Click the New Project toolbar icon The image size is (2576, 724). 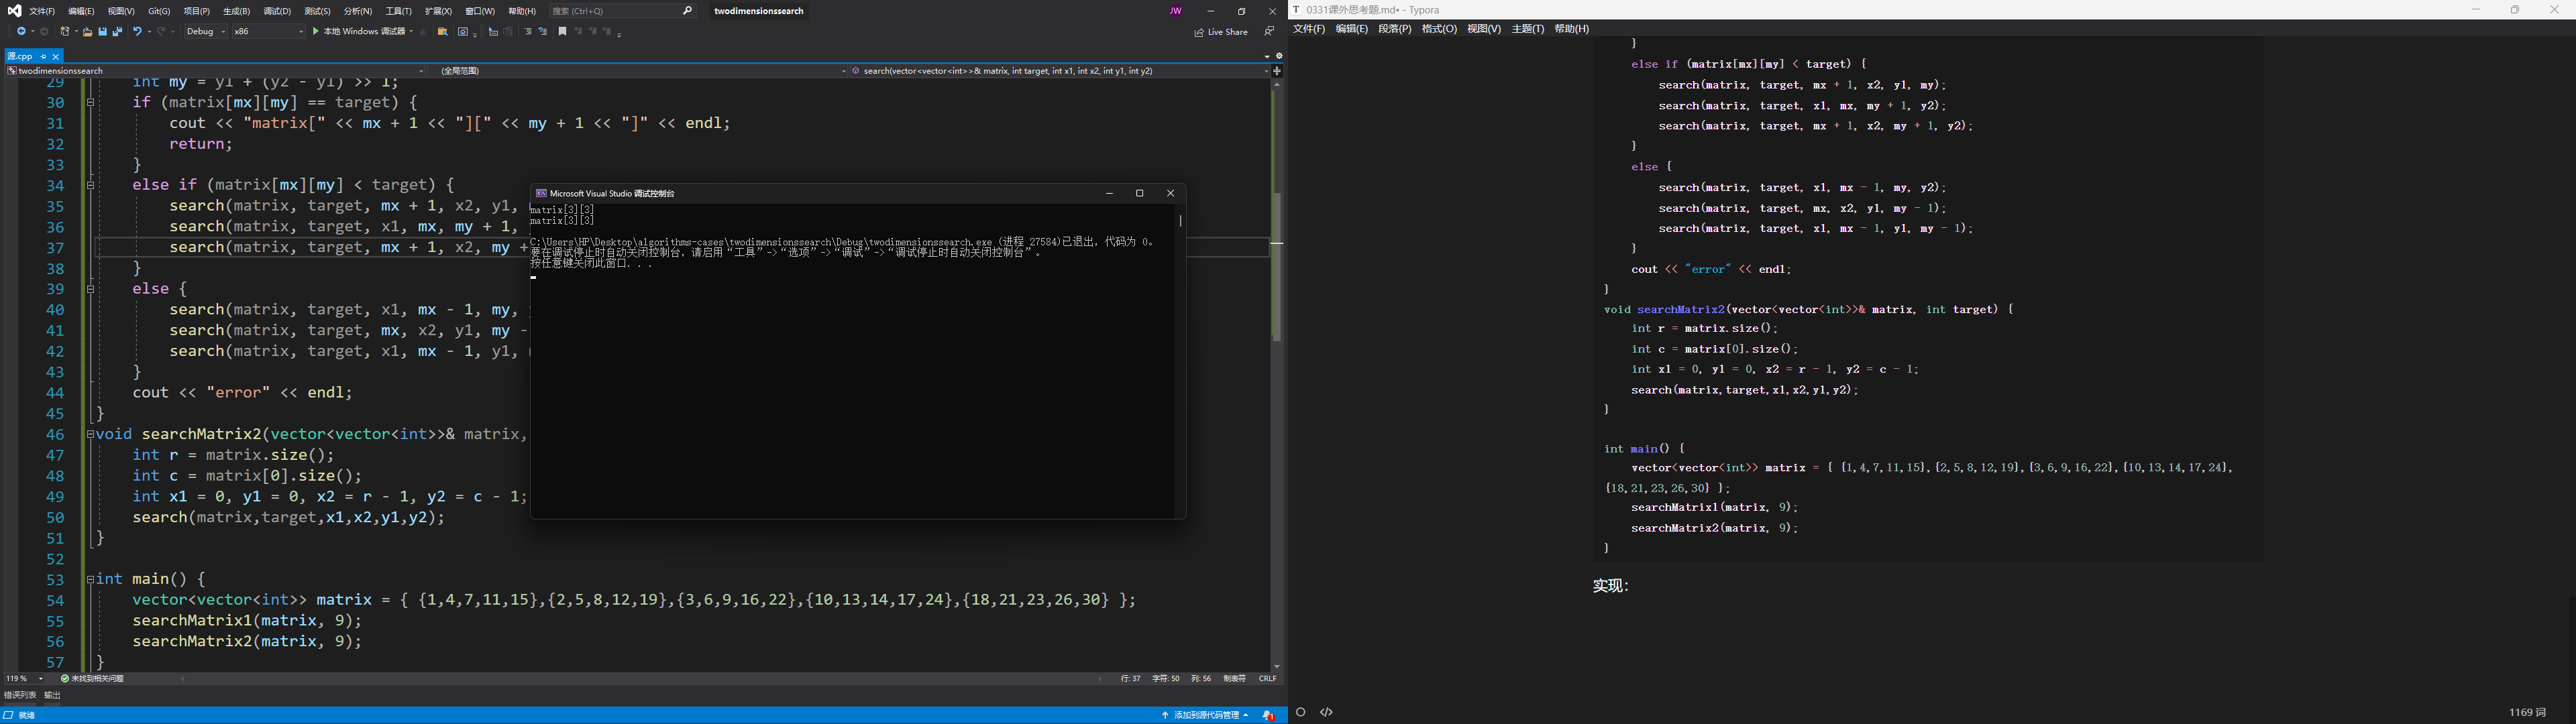(65, 32)
